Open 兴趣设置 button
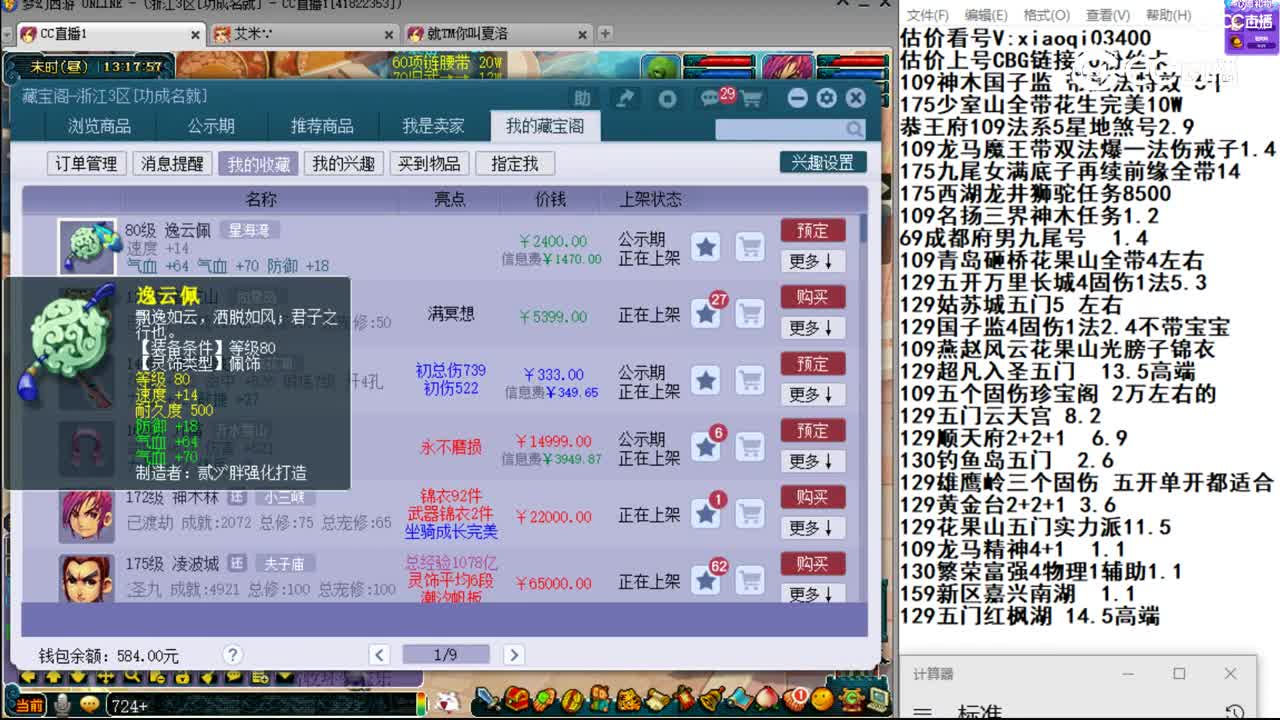This screenshot has width=1280, height=720. pos(823,162)
